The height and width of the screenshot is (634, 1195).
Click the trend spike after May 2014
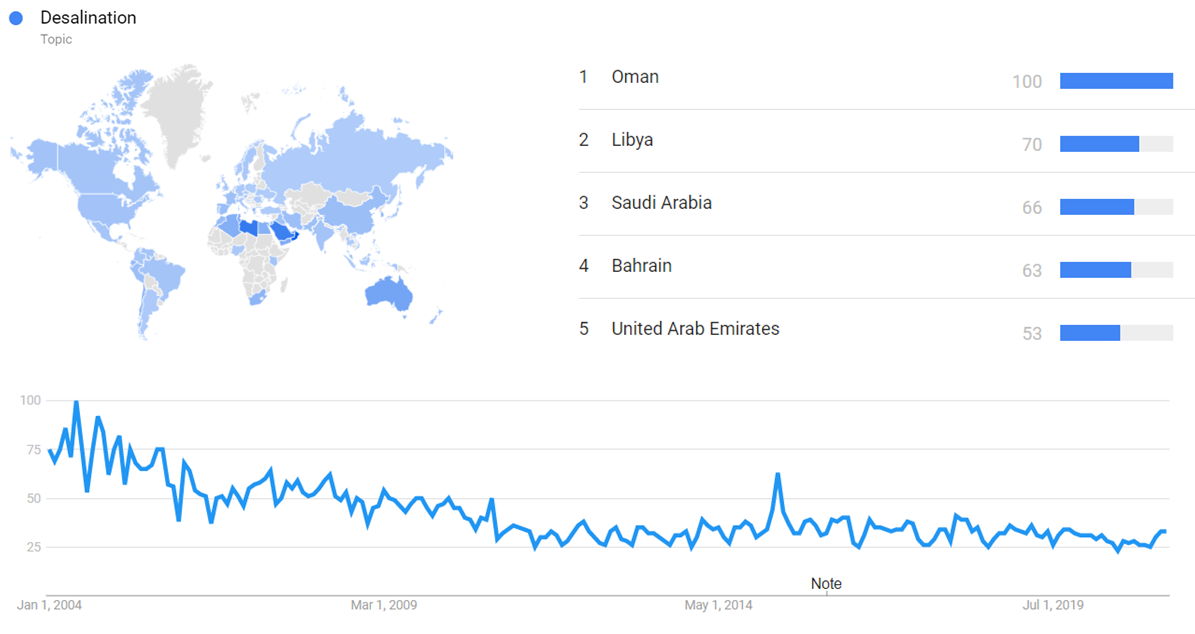click(777, 474)
